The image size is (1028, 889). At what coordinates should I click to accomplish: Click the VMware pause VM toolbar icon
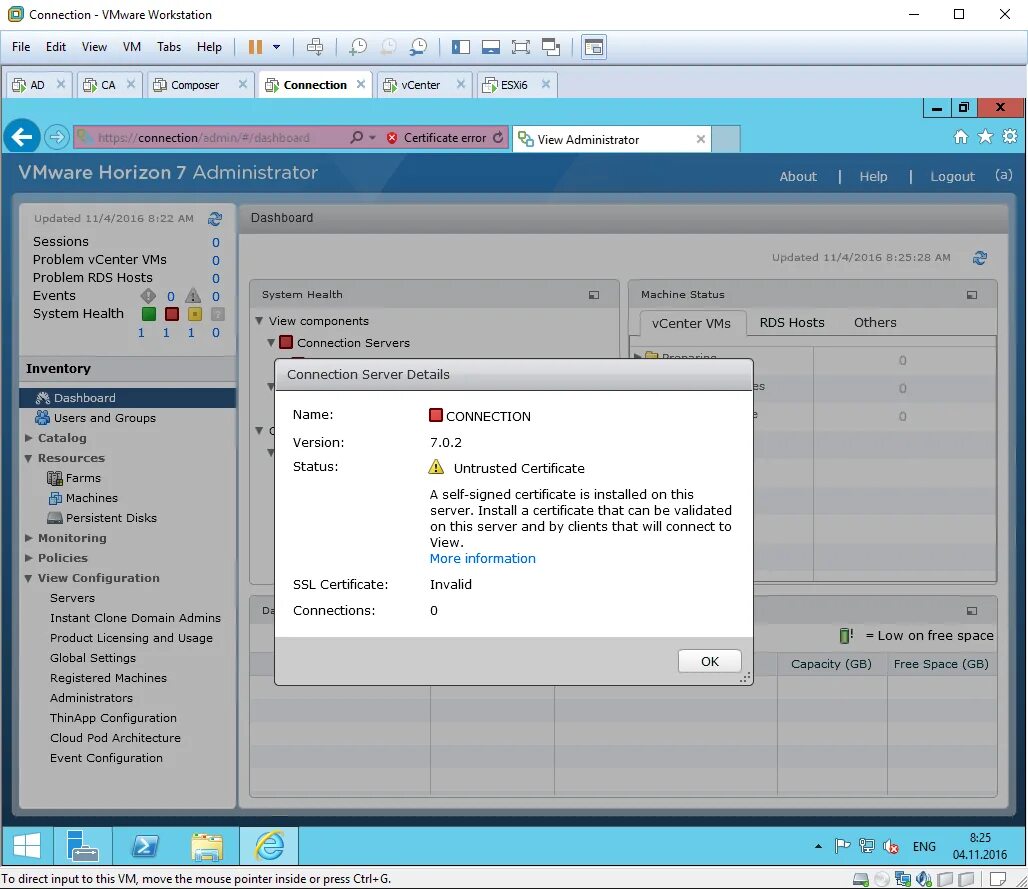[255, 47]
